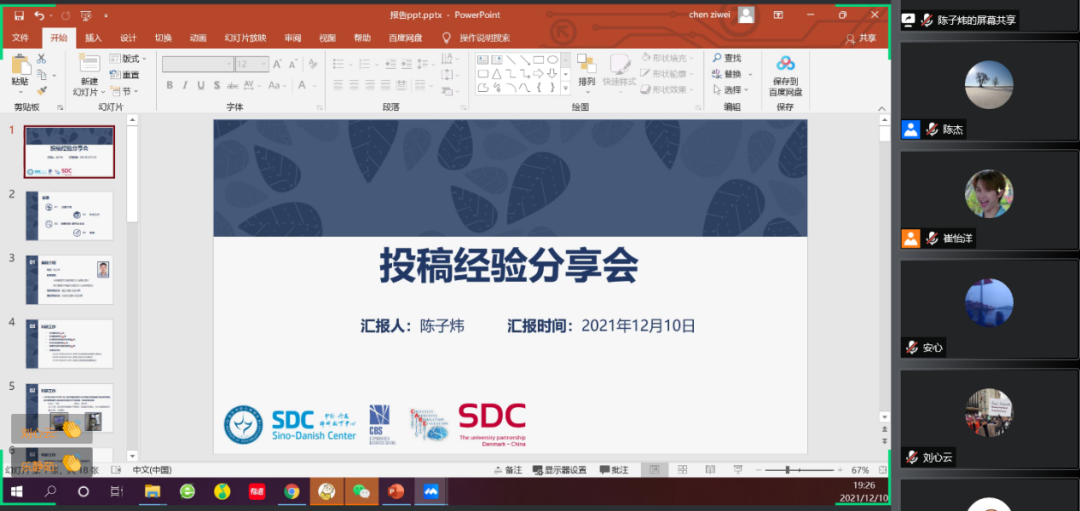The width and height of the screenshot is (1080, 511).
Task: Start slideshow from beginning via quick access icon
Action: pos(86,15)
